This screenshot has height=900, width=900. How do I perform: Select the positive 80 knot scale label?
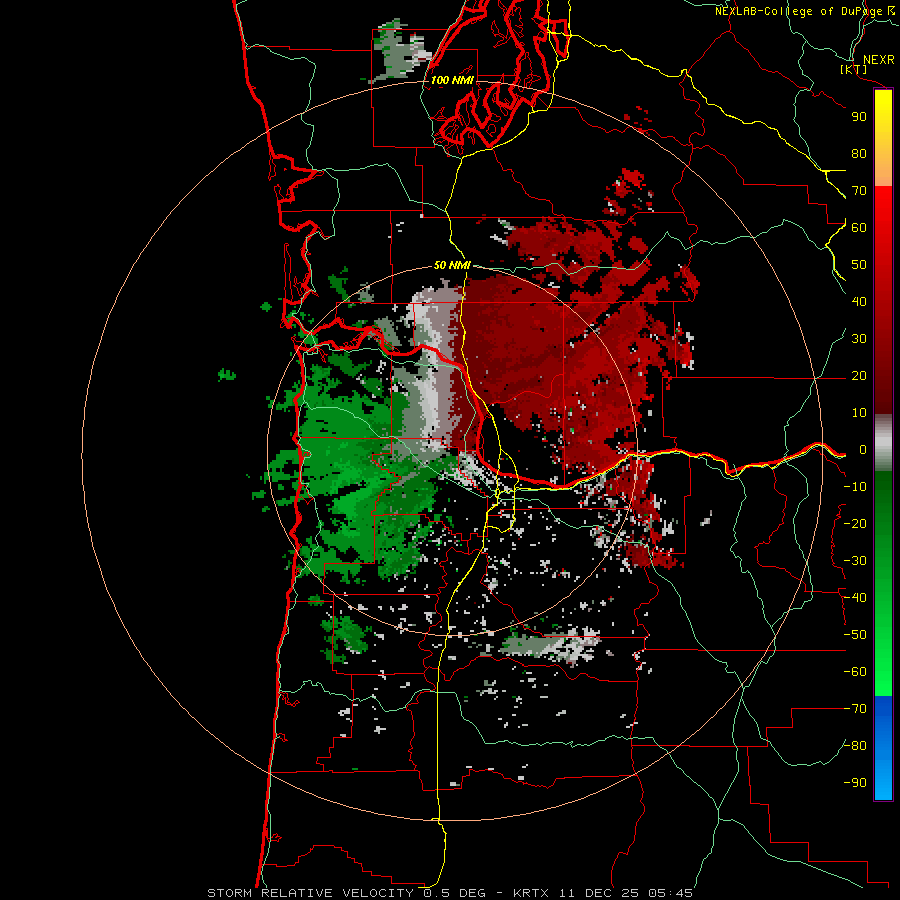point(859,153)
